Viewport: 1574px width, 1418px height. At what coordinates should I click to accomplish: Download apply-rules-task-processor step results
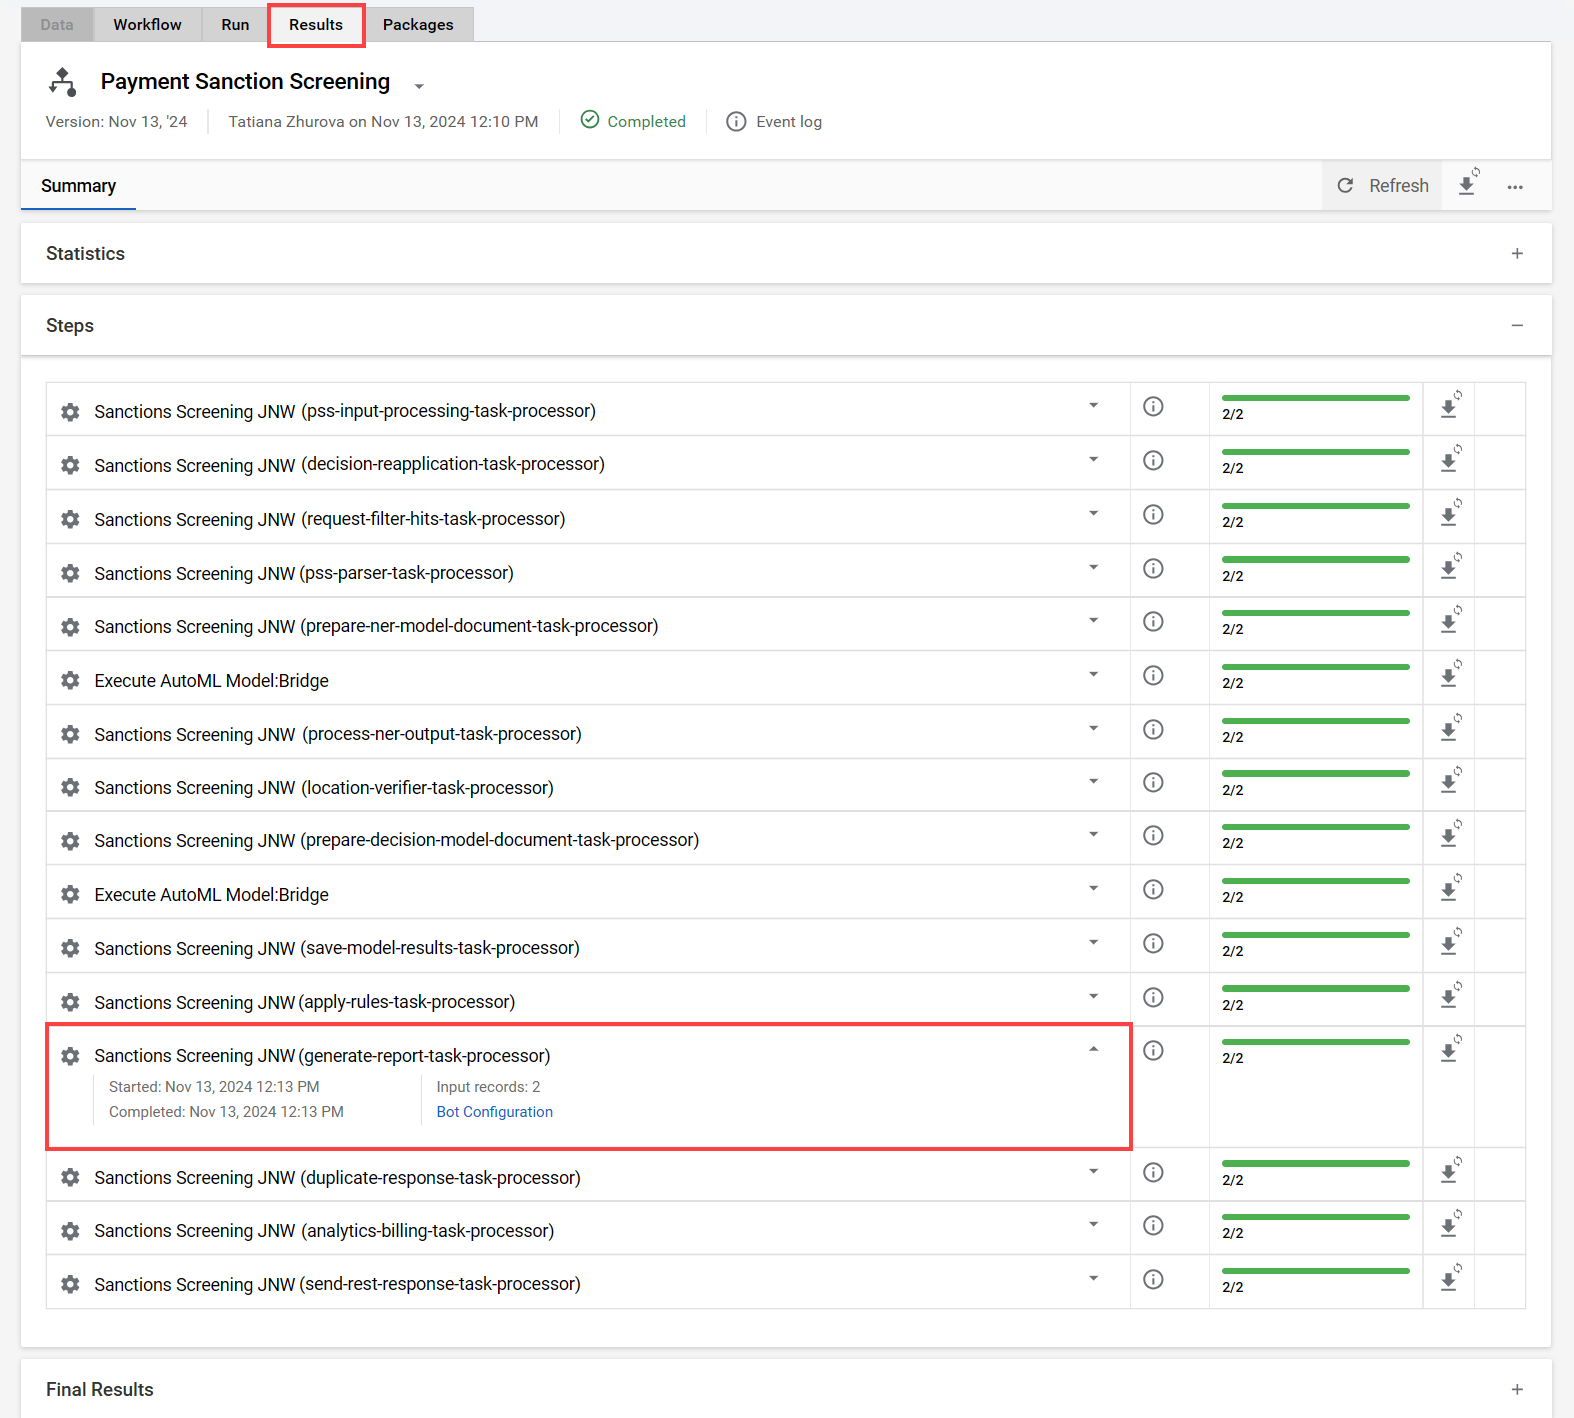pos(1450,995)
